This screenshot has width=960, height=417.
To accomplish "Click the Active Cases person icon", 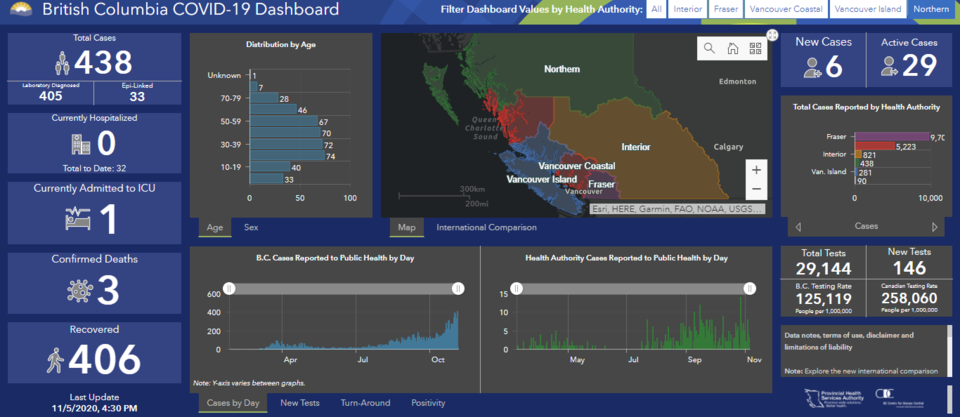I will tap(890, 66).
